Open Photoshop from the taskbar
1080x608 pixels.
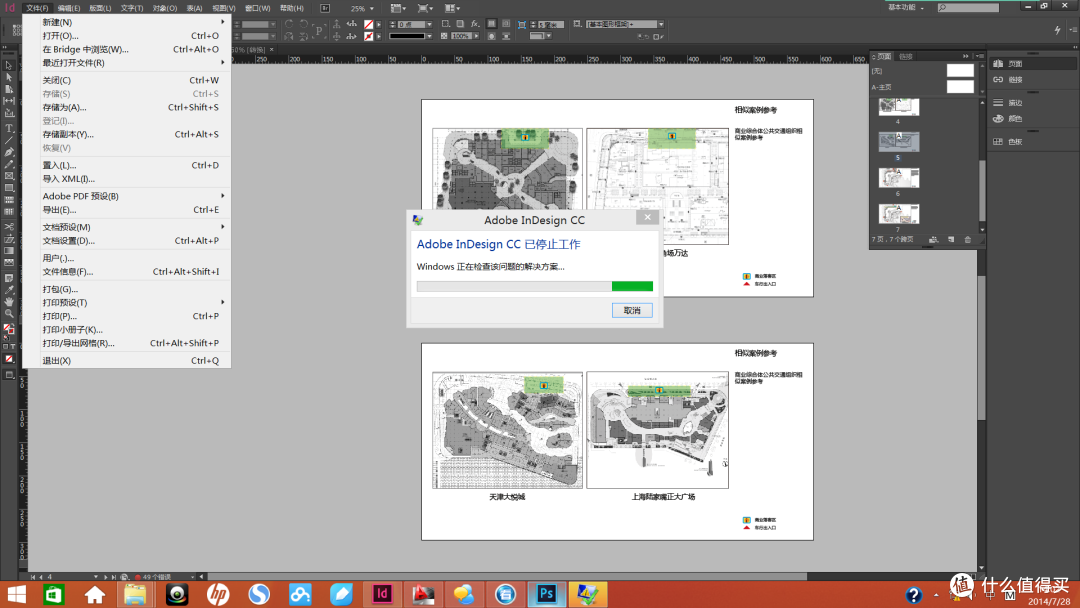546,594
